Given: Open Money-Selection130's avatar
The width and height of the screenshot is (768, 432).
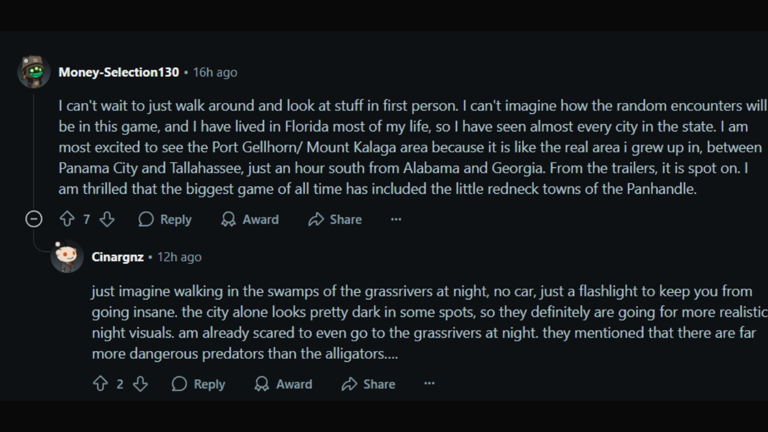Looking at the screenshot, I should 34,72.
